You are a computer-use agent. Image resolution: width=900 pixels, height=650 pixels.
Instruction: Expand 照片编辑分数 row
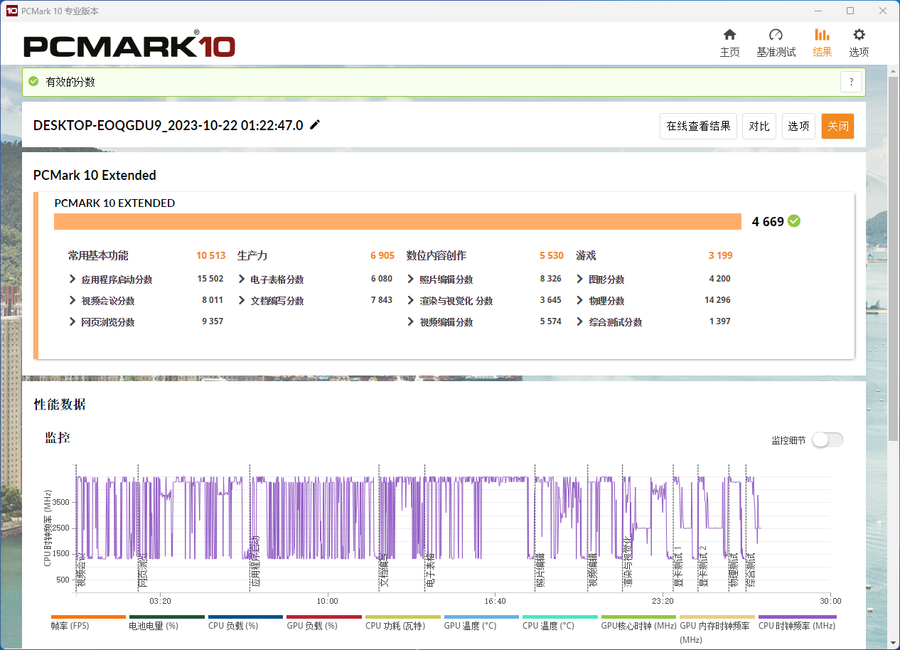tap(410, 279)
